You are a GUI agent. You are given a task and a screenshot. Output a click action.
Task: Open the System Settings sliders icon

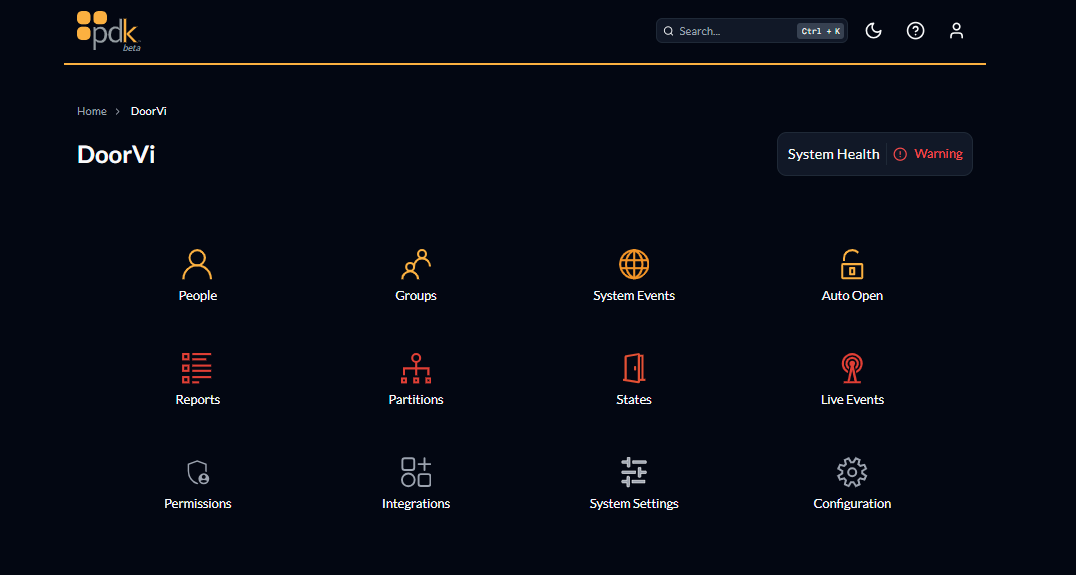(634, 472)
